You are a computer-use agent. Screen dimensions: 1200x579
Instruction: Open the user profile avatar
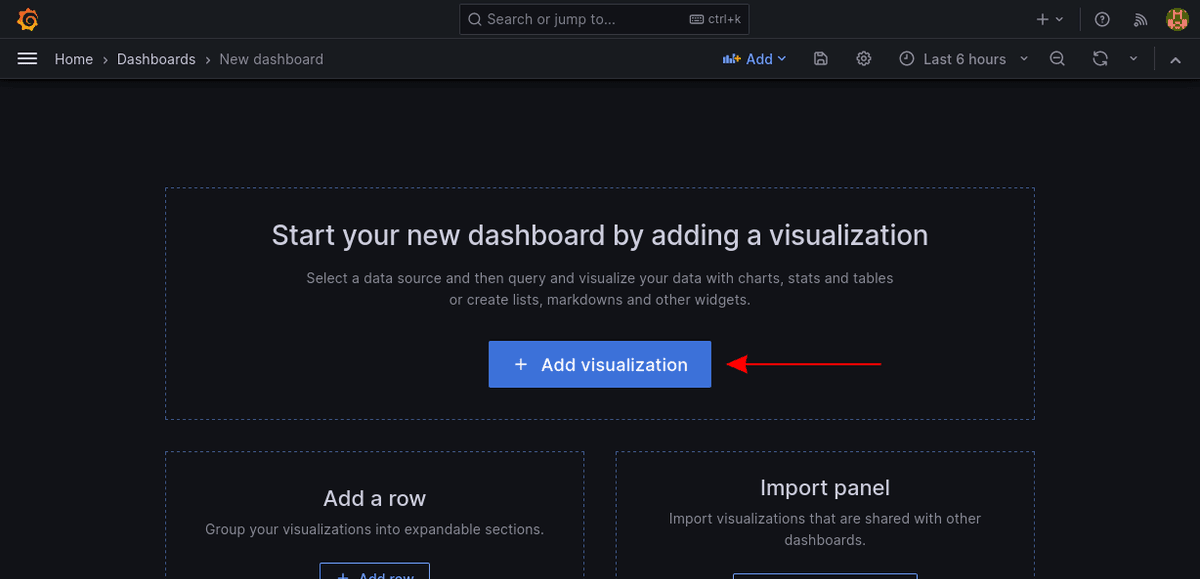[x=1176, y=19]
